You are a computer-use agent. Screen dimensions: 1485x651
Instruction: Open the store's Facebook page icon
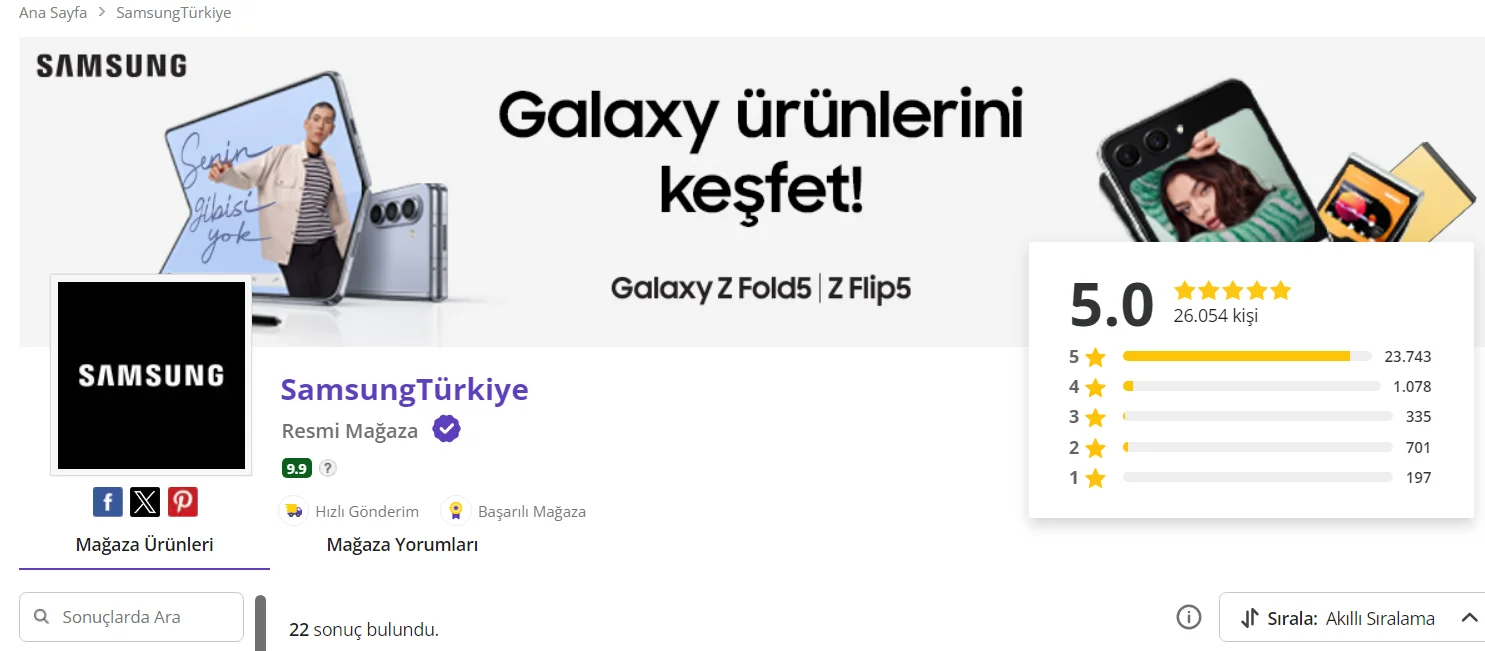click(x=108, y=501)
